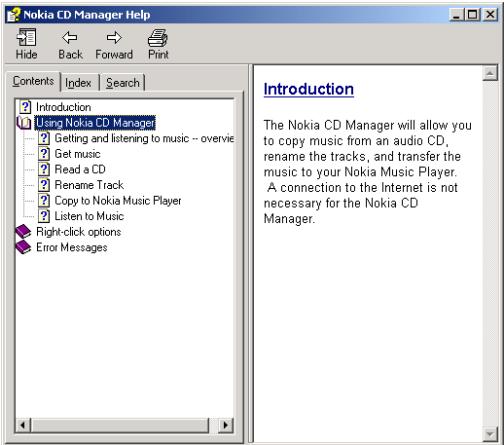Select Using Nokia CD Manager entry

click(x=95, y=123)
